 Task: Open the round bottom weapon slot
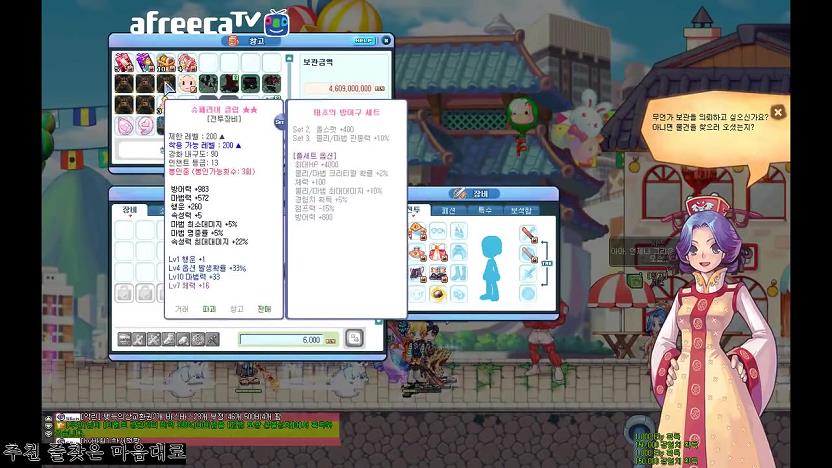[528, 293]
